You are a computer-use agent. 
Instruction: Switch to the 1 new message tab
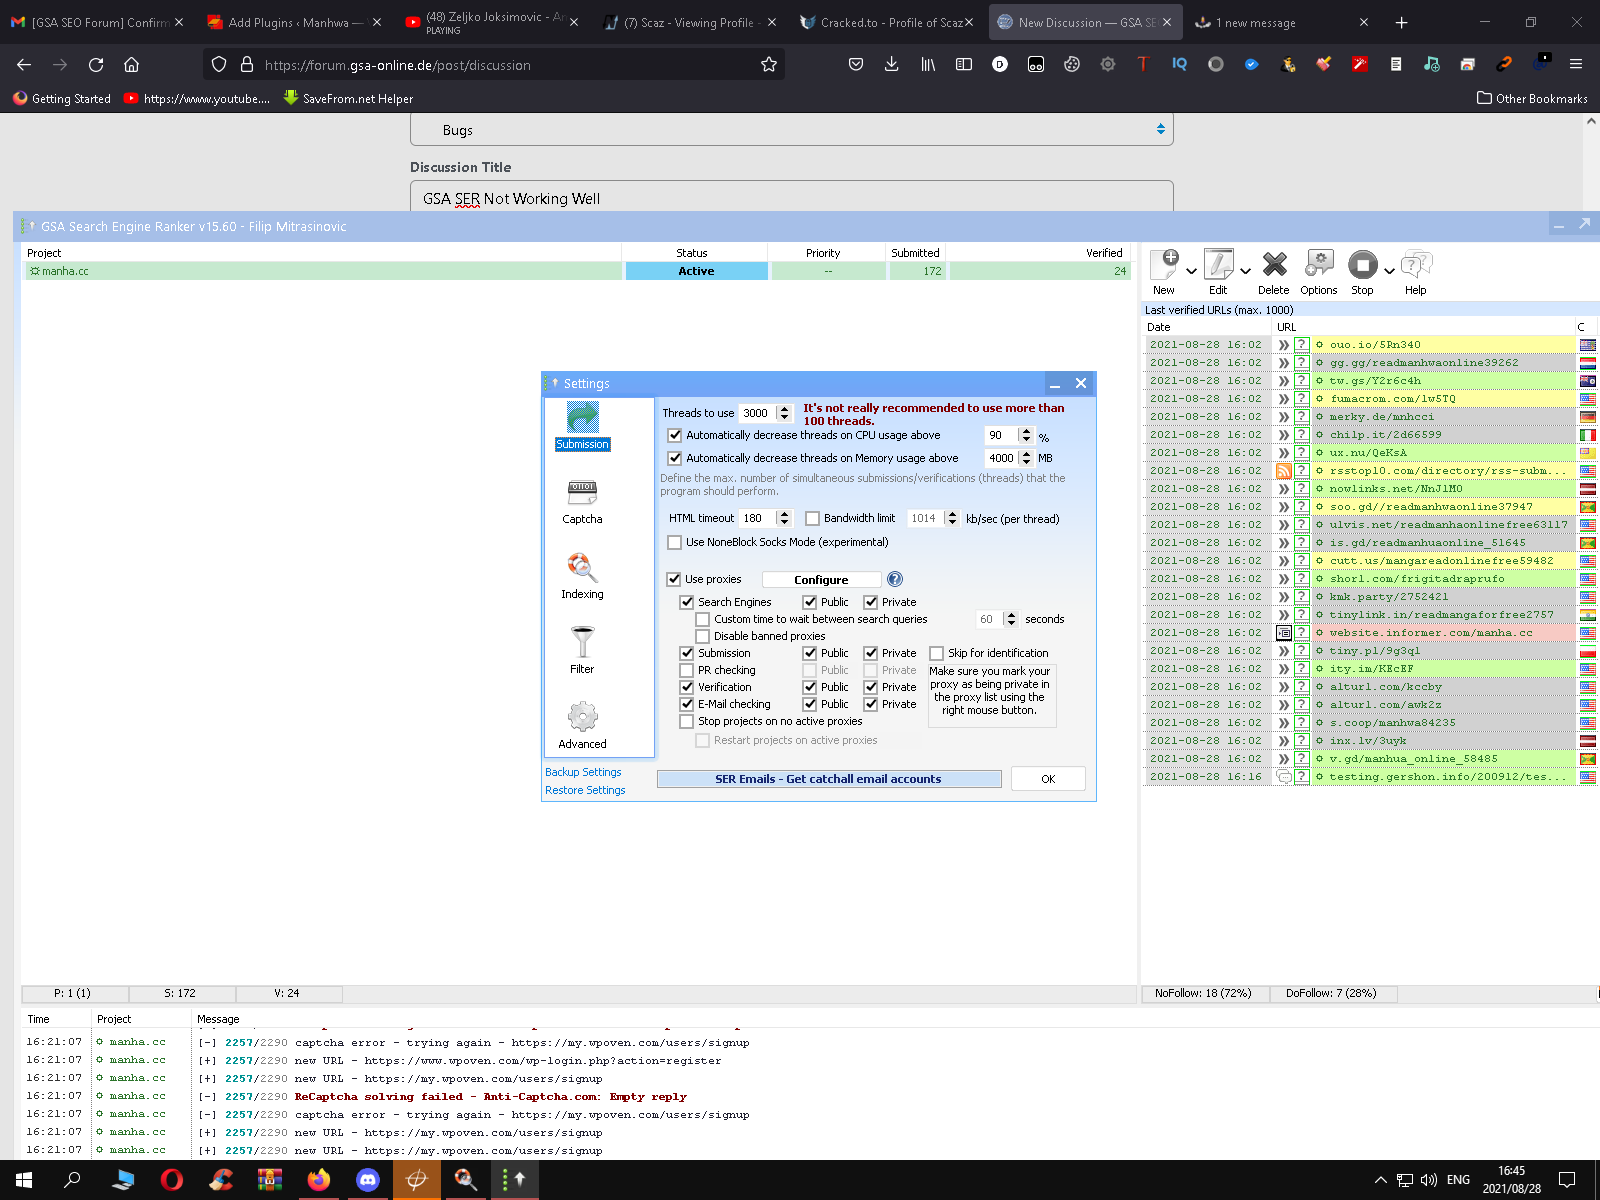click(x=1282, y=22)
